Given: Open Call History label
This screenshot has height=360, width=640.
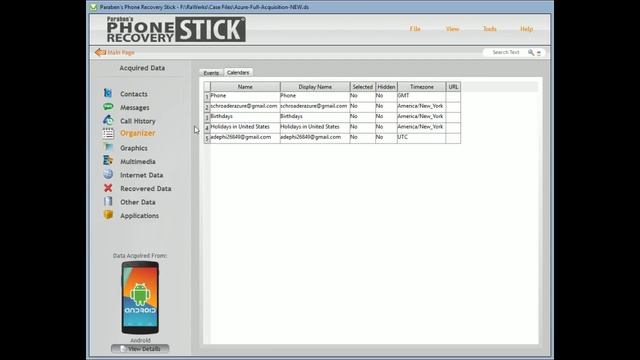Looking at the screenshot, I should [x=138, y=121].
